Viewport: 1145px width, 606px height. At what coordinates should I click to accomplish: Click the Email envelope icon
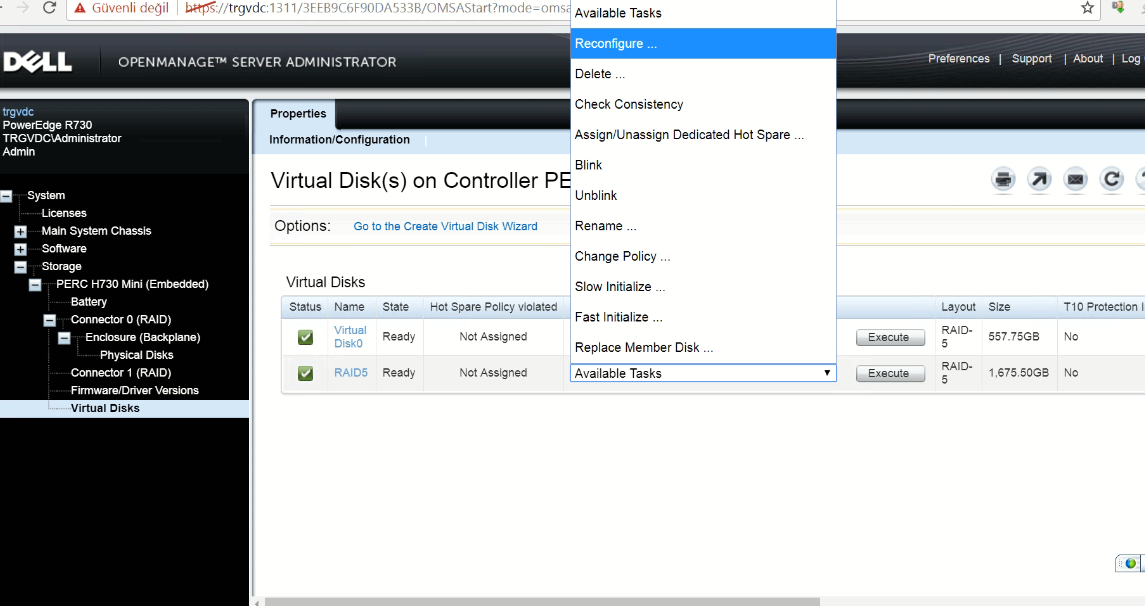1075,180
